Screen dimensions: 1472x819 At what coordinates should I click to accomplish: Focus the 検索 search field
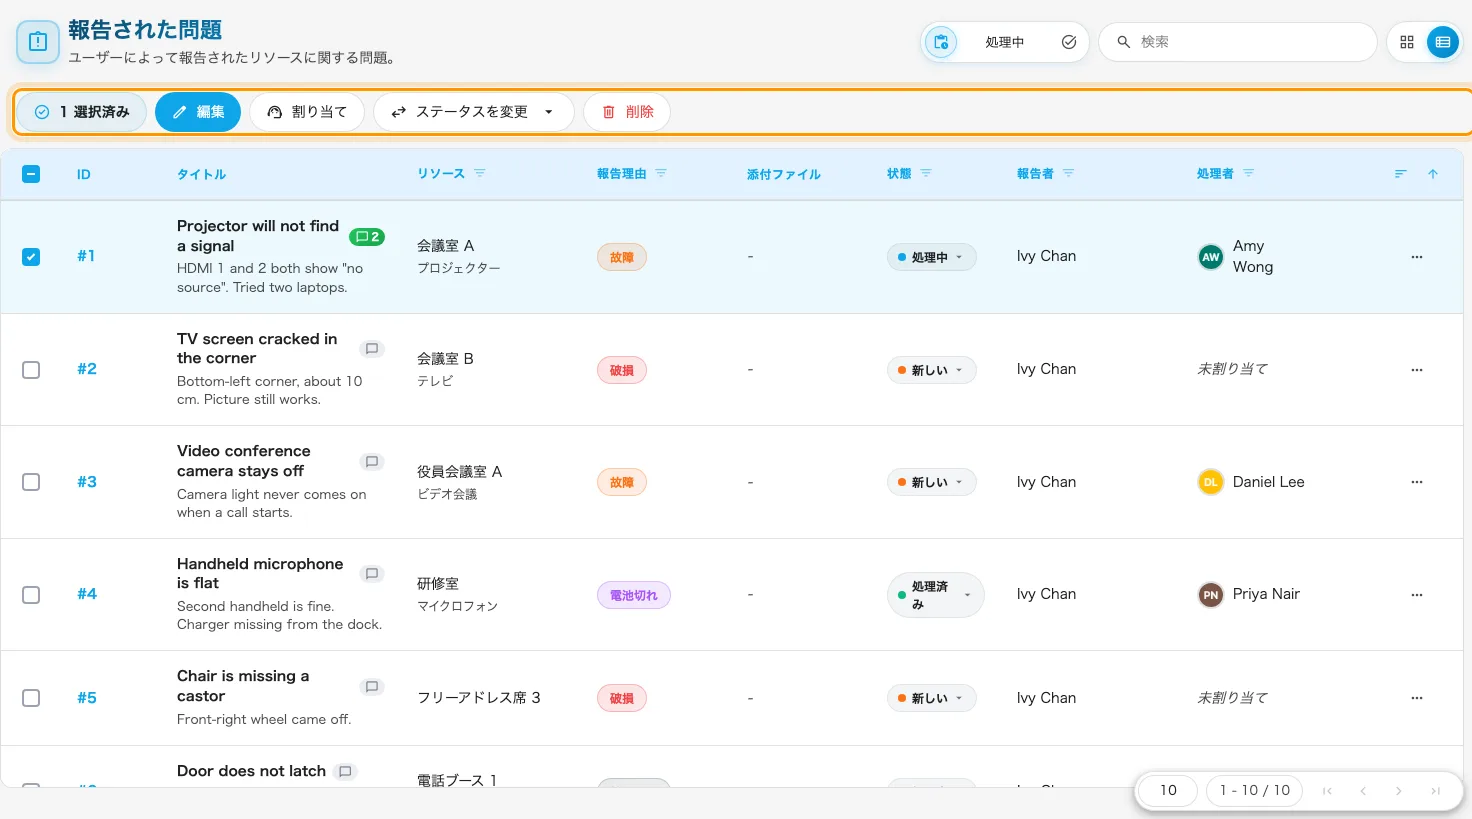tap(1238, 42)
